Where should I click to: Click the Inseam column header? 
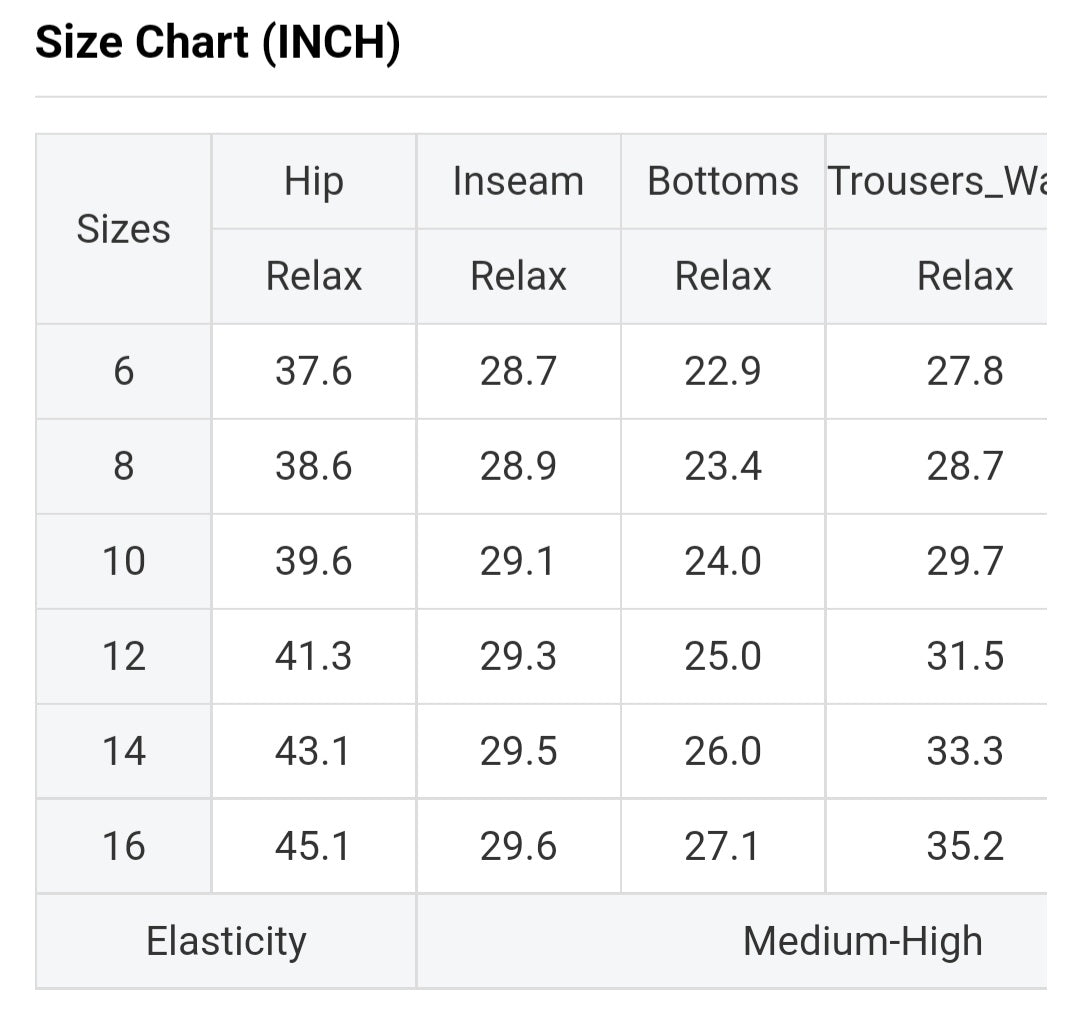point(518,182)
